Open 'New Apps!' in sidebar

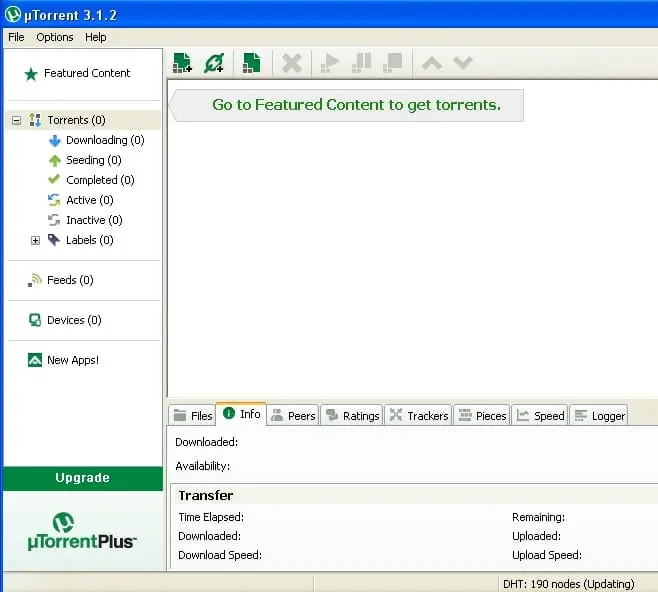click(x=73, y=360)
